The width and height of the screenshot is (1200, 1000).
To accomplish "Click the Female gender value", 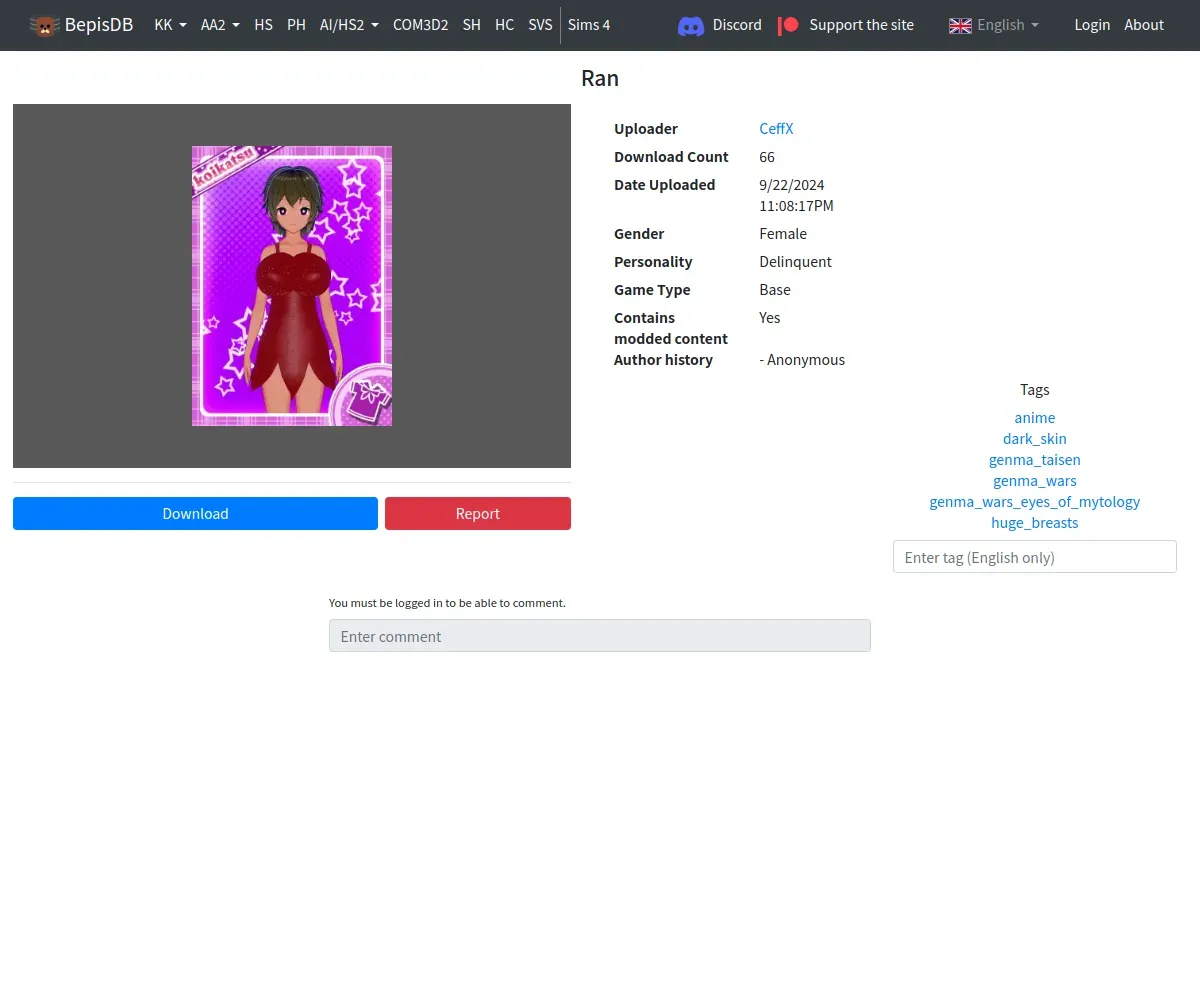I will [x=783, y=234].
